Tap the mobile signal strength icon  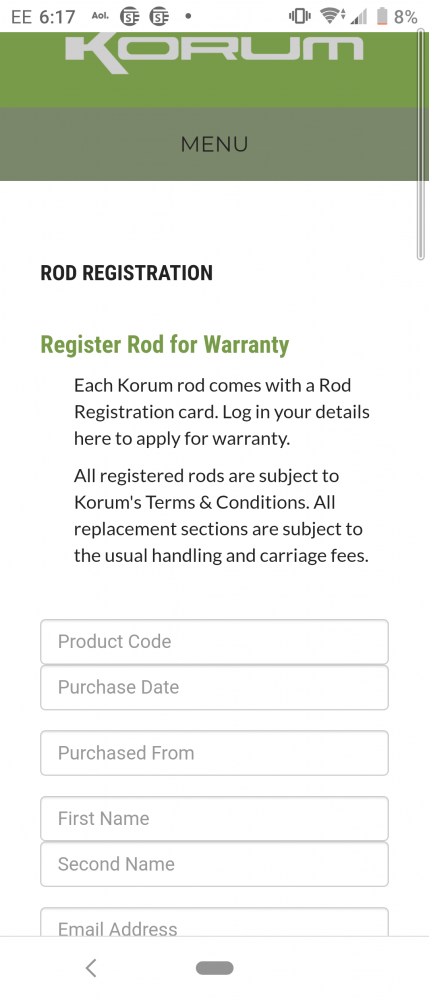[x=360, y=17]
